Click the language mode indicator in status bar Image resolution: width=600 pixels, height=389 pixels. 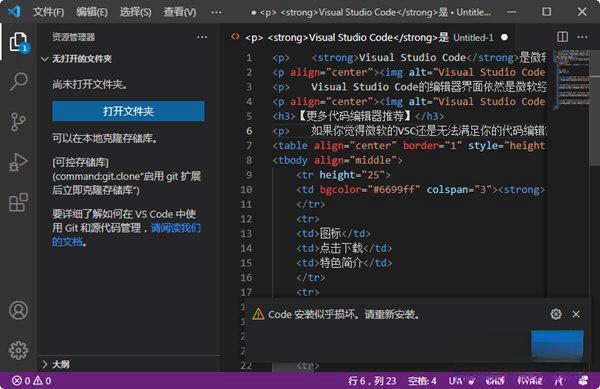[530, 381]
